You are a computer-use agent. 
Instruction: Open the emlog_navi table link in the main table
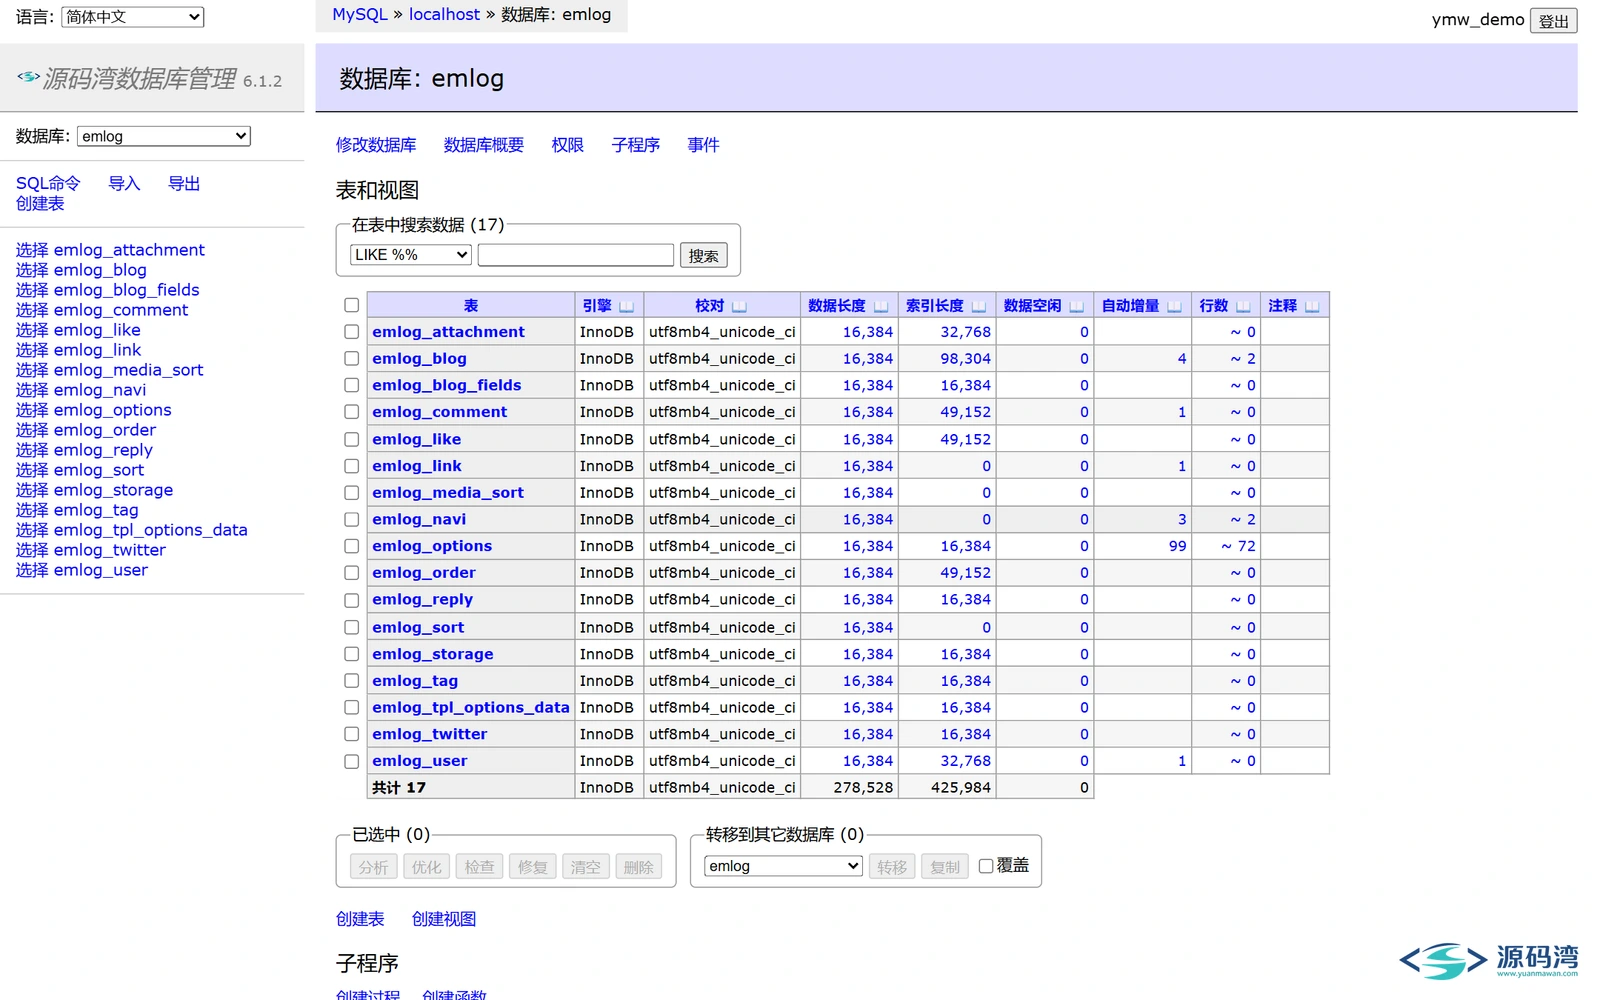pos(419,519)
